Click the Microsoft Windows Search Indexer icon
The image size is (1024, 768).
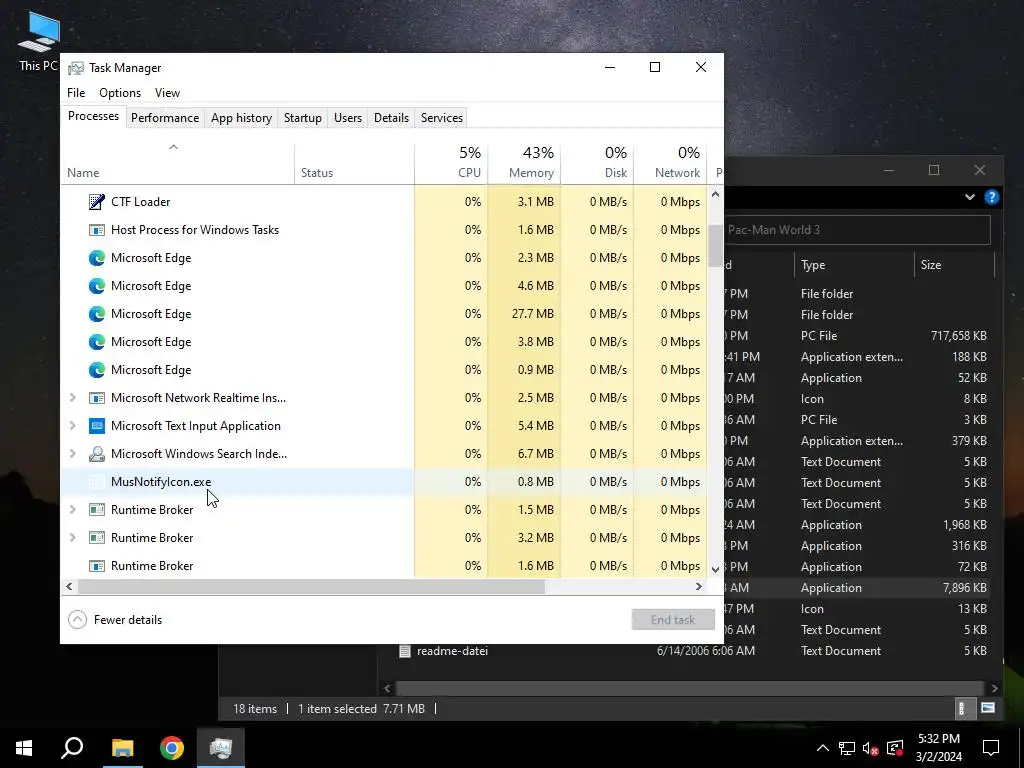click(x=97, y=454)
